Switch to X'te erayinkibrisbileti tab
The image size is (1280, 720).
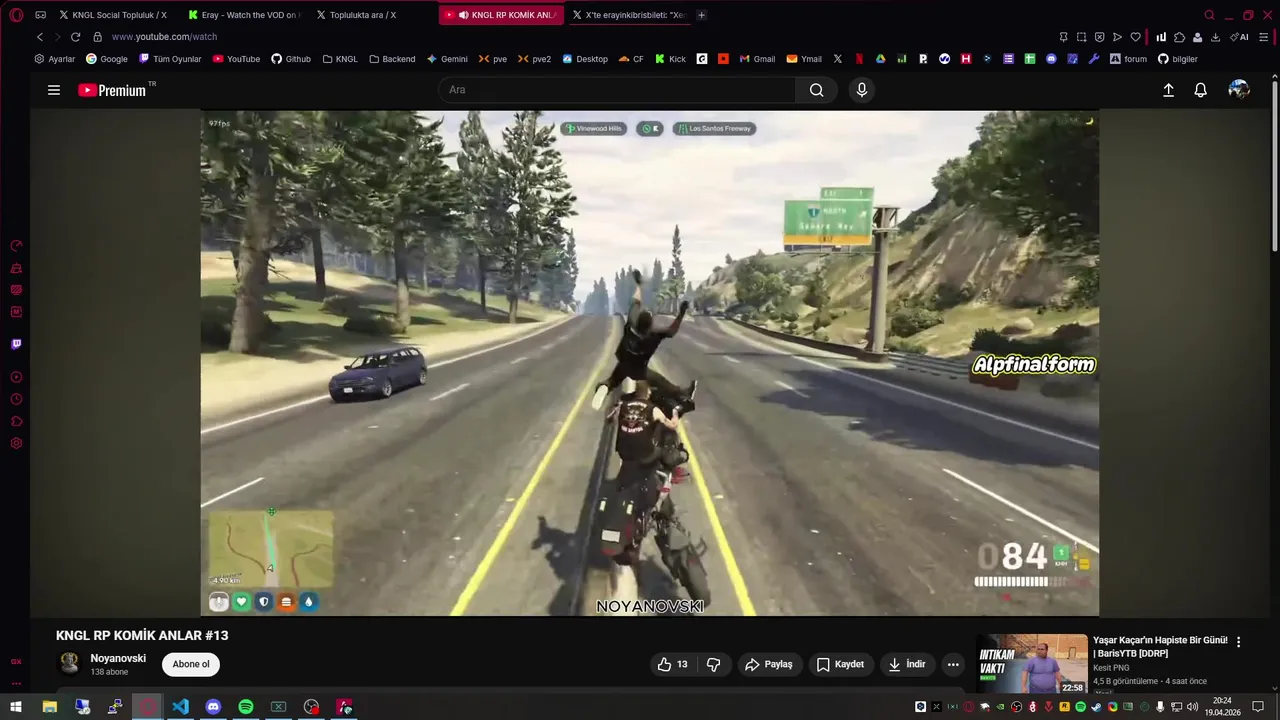tap(629, 15)
